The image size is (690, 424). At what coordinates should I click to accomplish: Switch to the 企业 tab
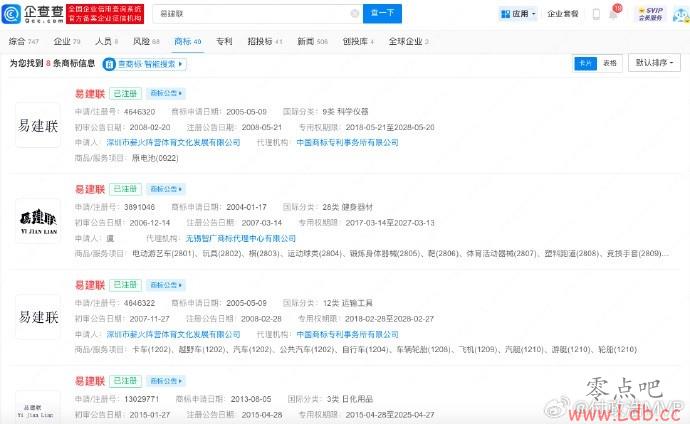67,41
